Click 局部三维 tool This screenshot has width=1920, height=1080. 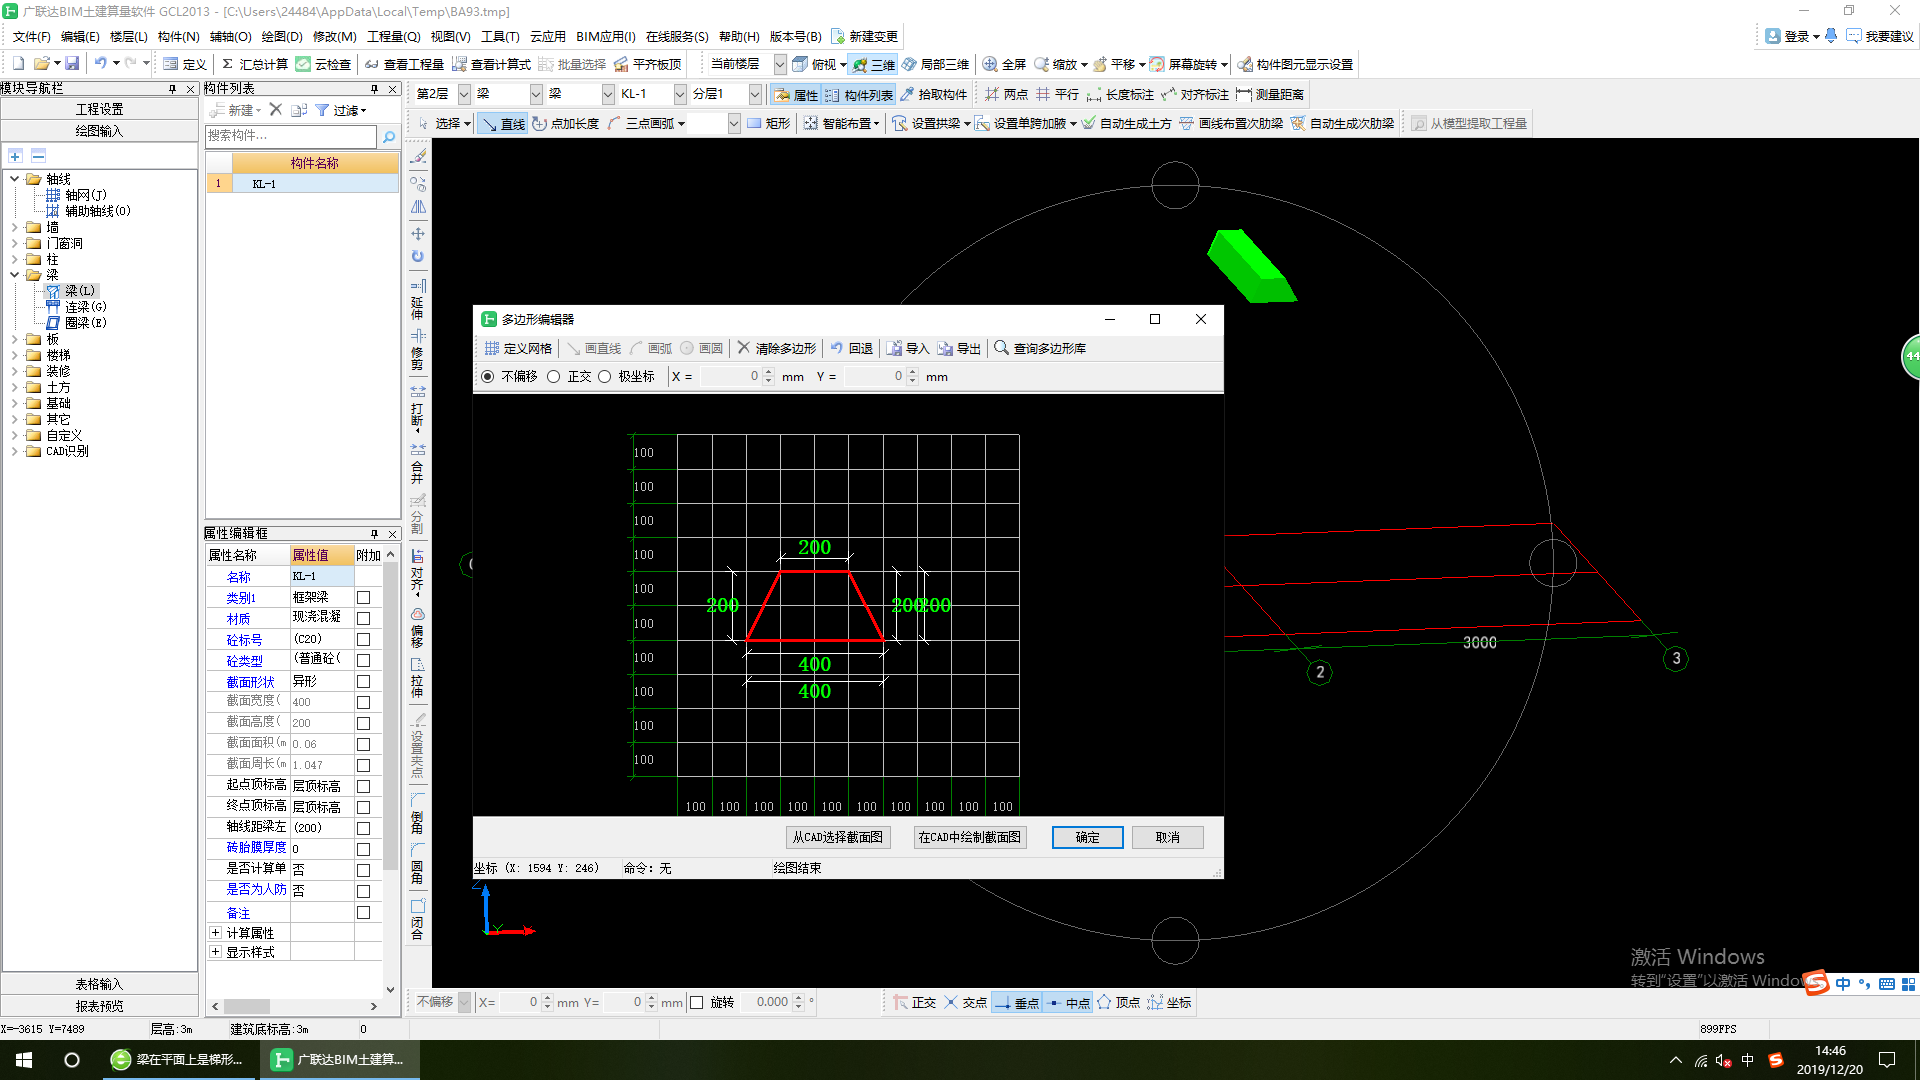coord(935,64)
